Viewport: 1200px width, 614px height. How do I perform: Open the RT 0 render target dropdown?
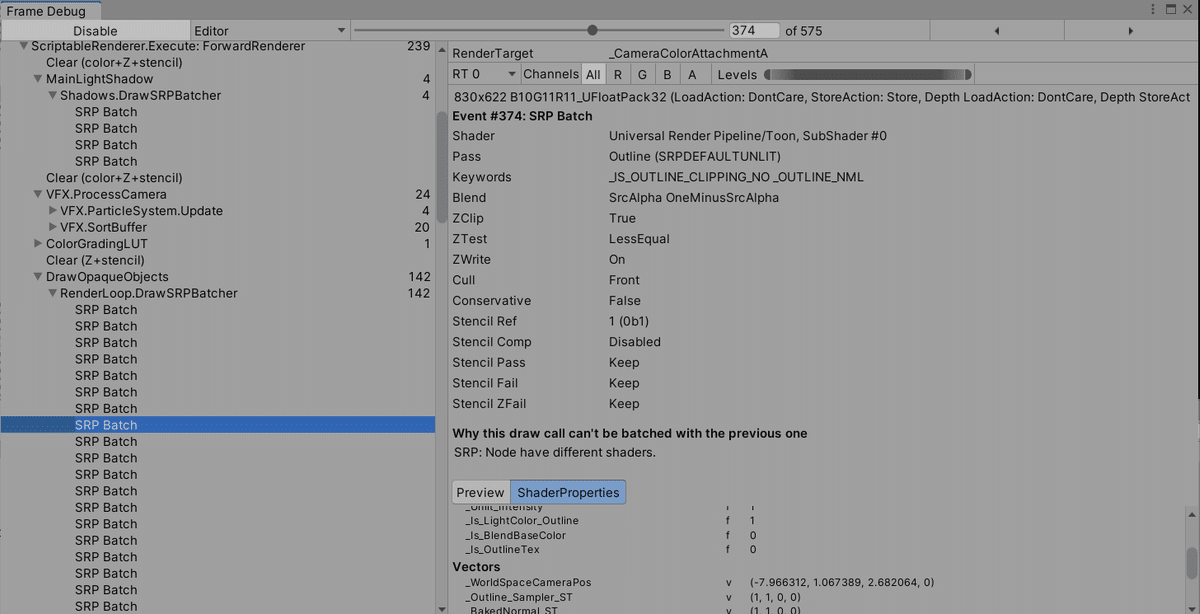tap(484, 74)
